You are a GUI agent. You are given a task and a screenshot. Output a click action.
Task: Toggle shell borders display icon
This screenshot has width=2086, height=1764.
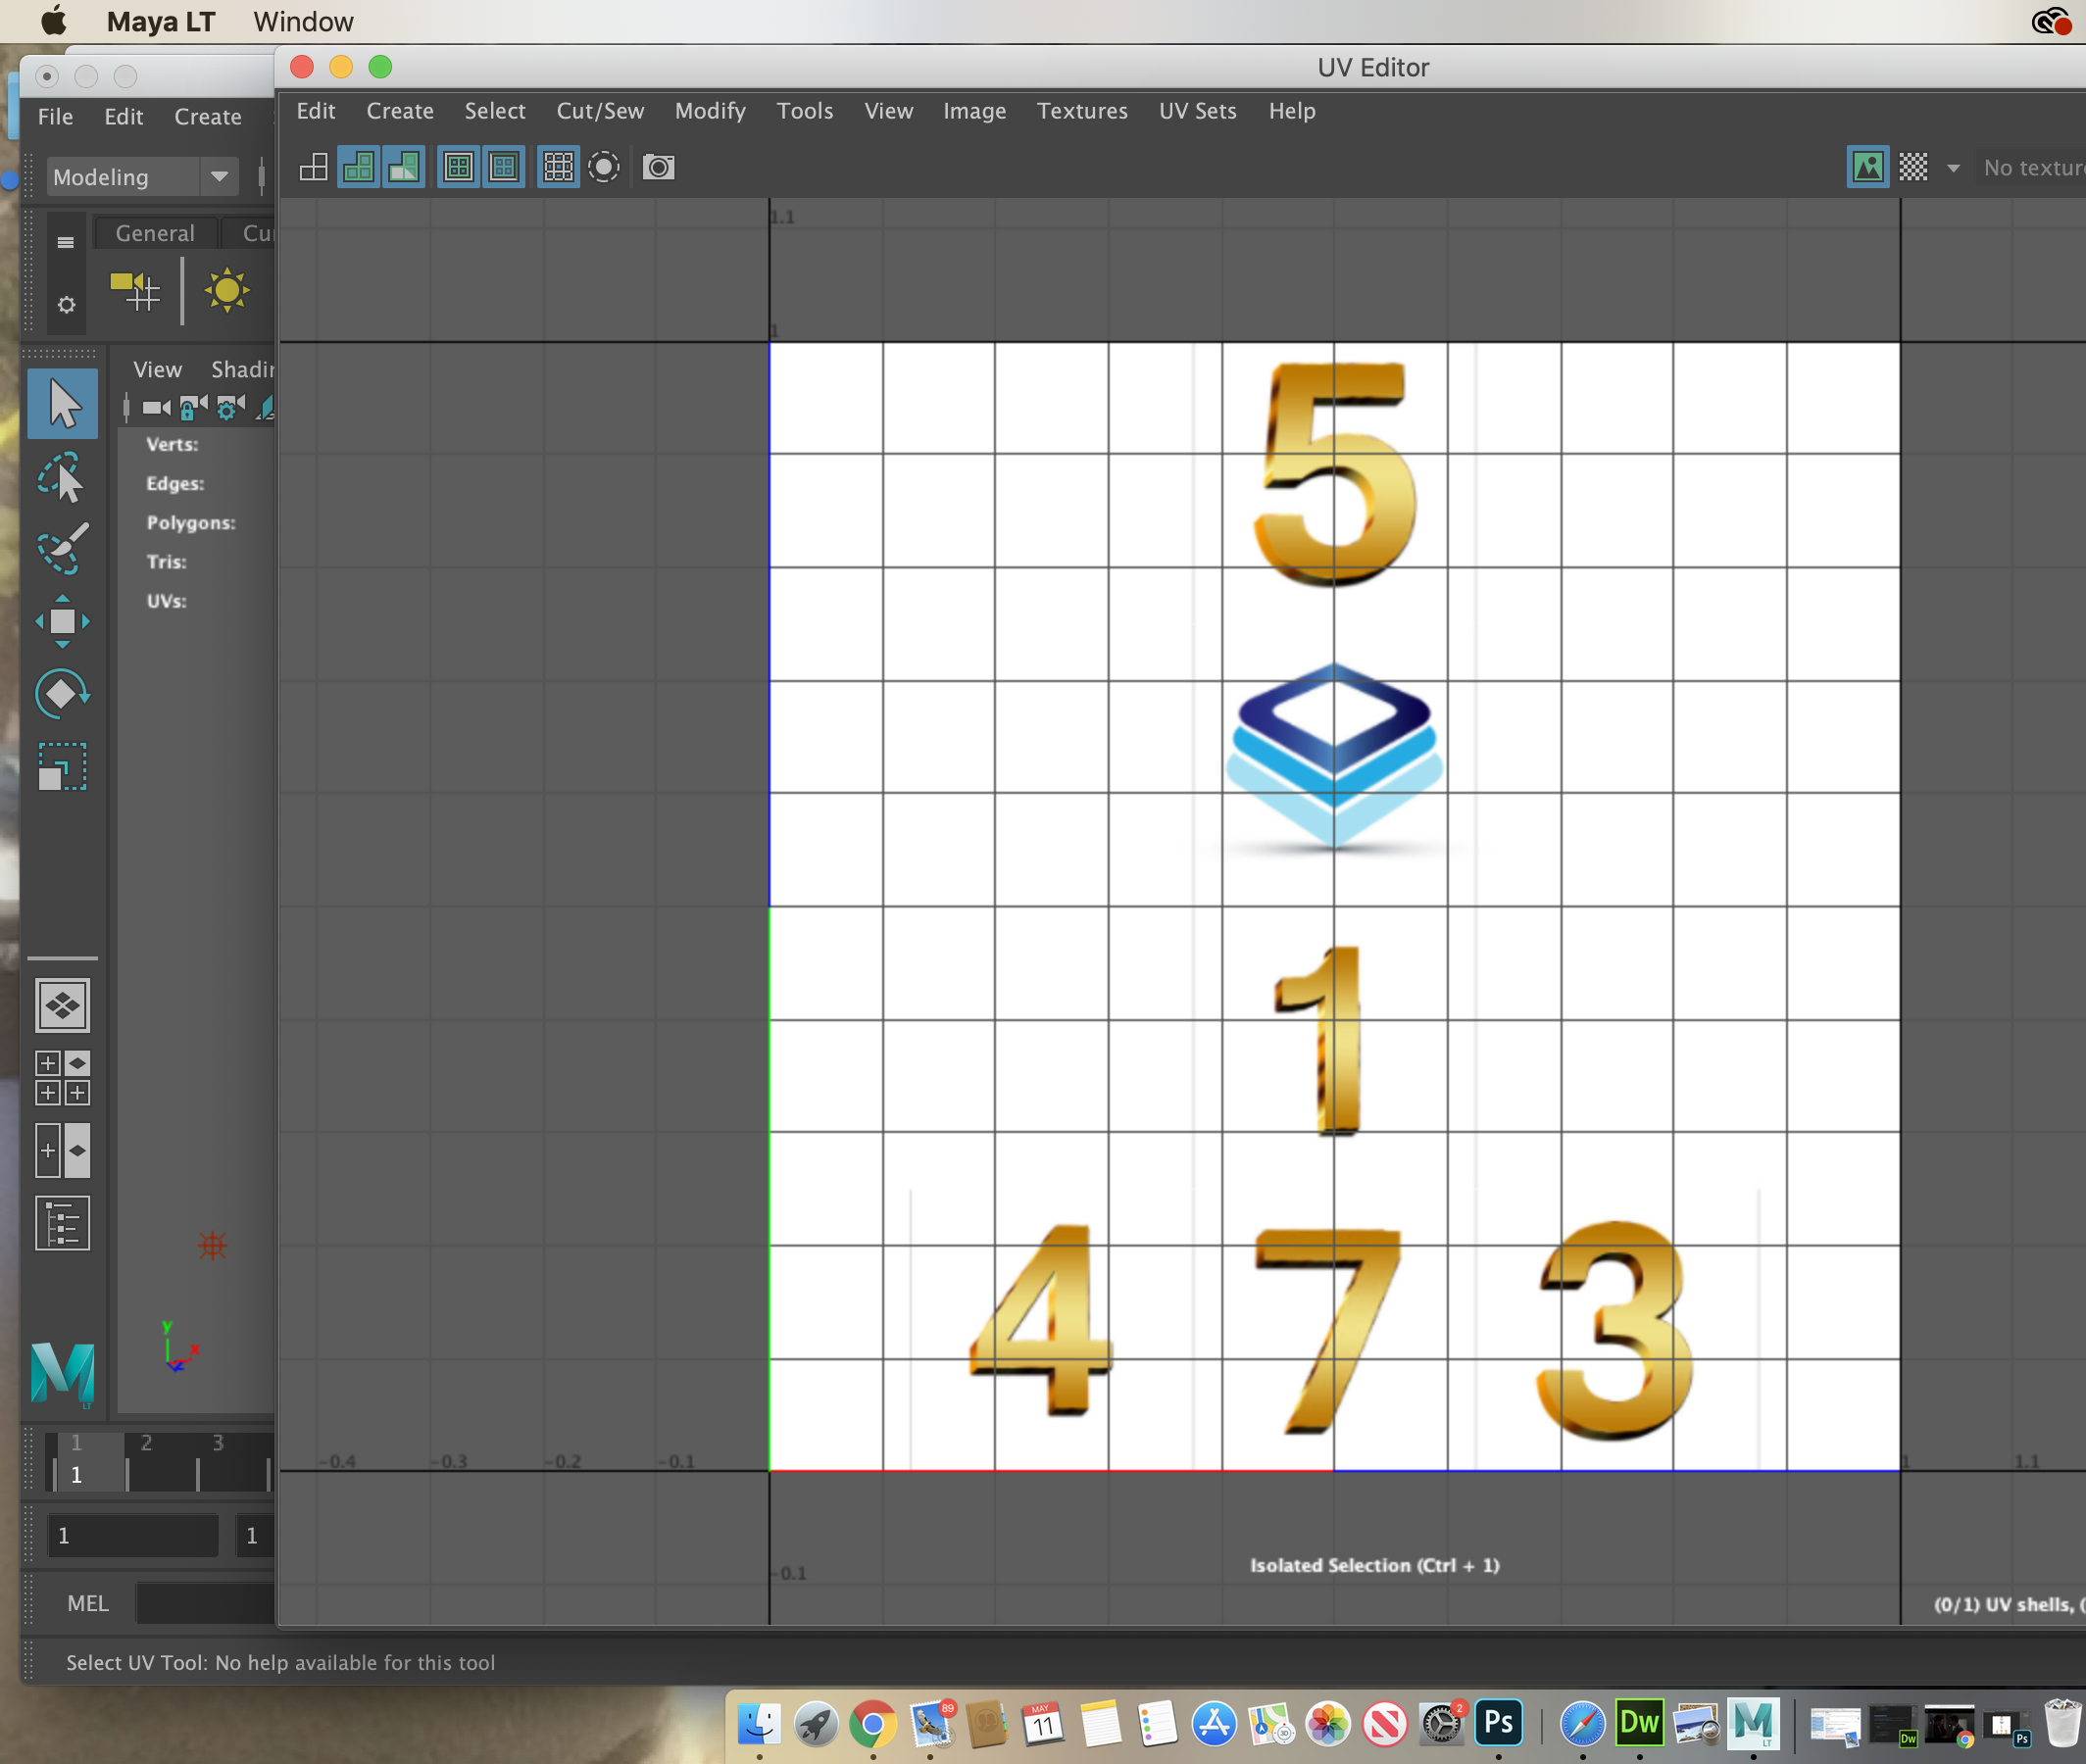point(504,167)
